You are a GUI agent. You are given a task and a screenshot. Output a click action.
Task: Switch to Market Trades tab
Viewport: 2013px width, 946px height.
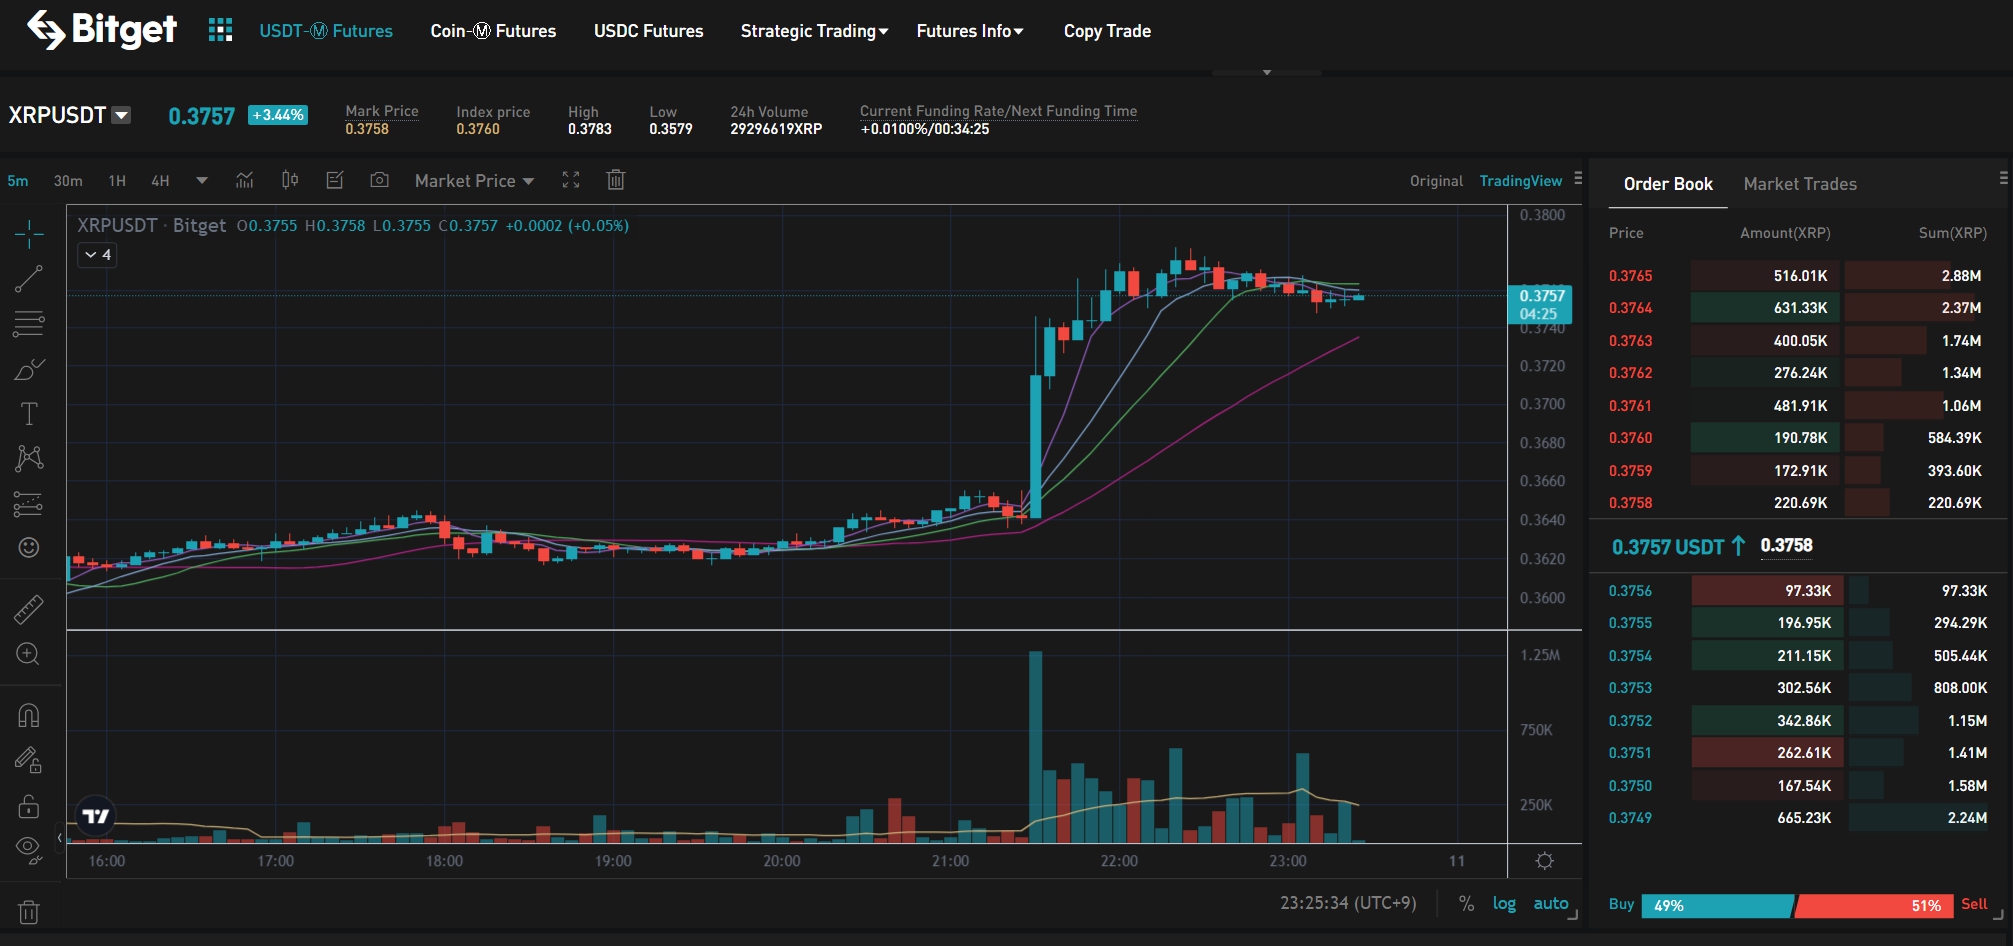click(1800, 184)
